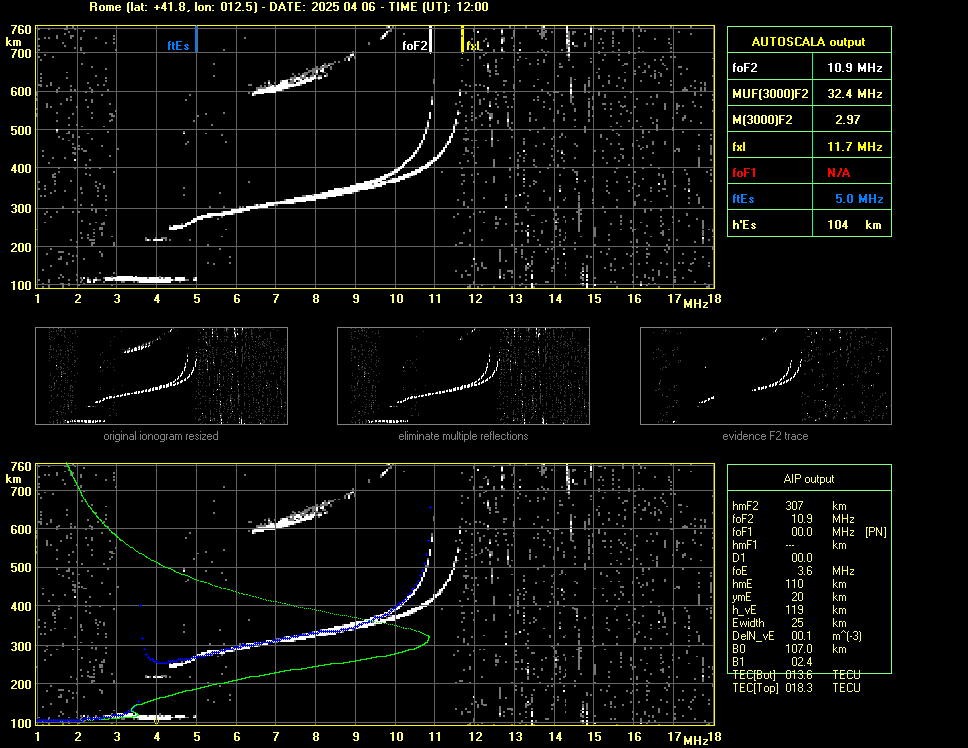The image size is (968, 748).
Task: Click the red foF1 label cell
Action: (x=770, y=173)
